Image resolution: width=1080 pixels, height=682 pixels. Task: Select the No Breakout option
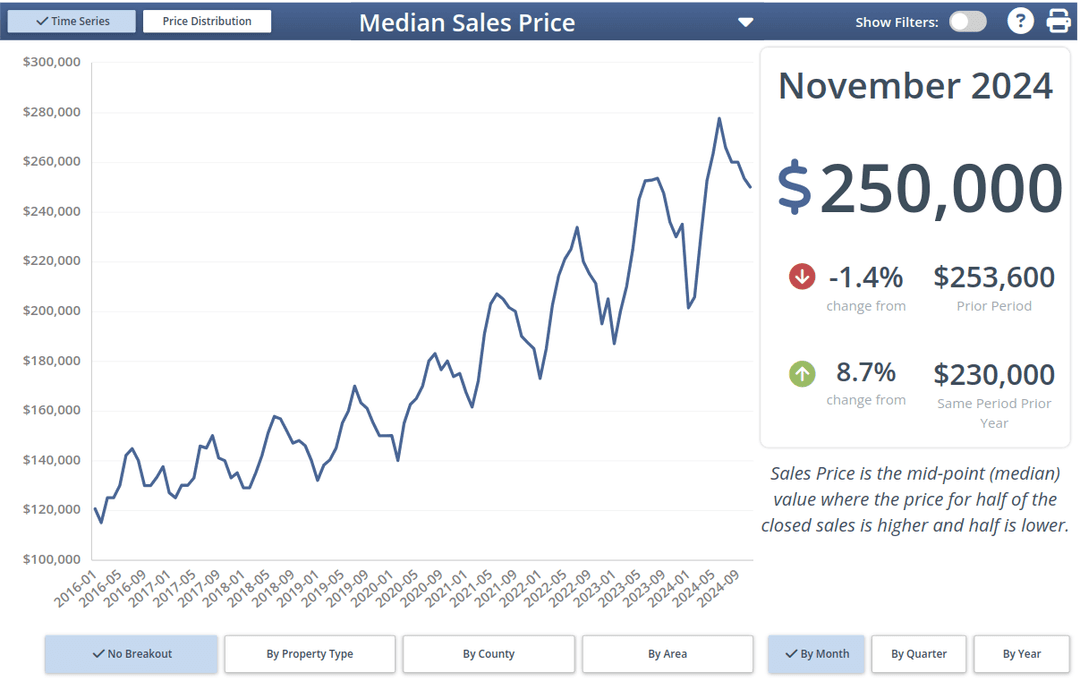point(131,654)
